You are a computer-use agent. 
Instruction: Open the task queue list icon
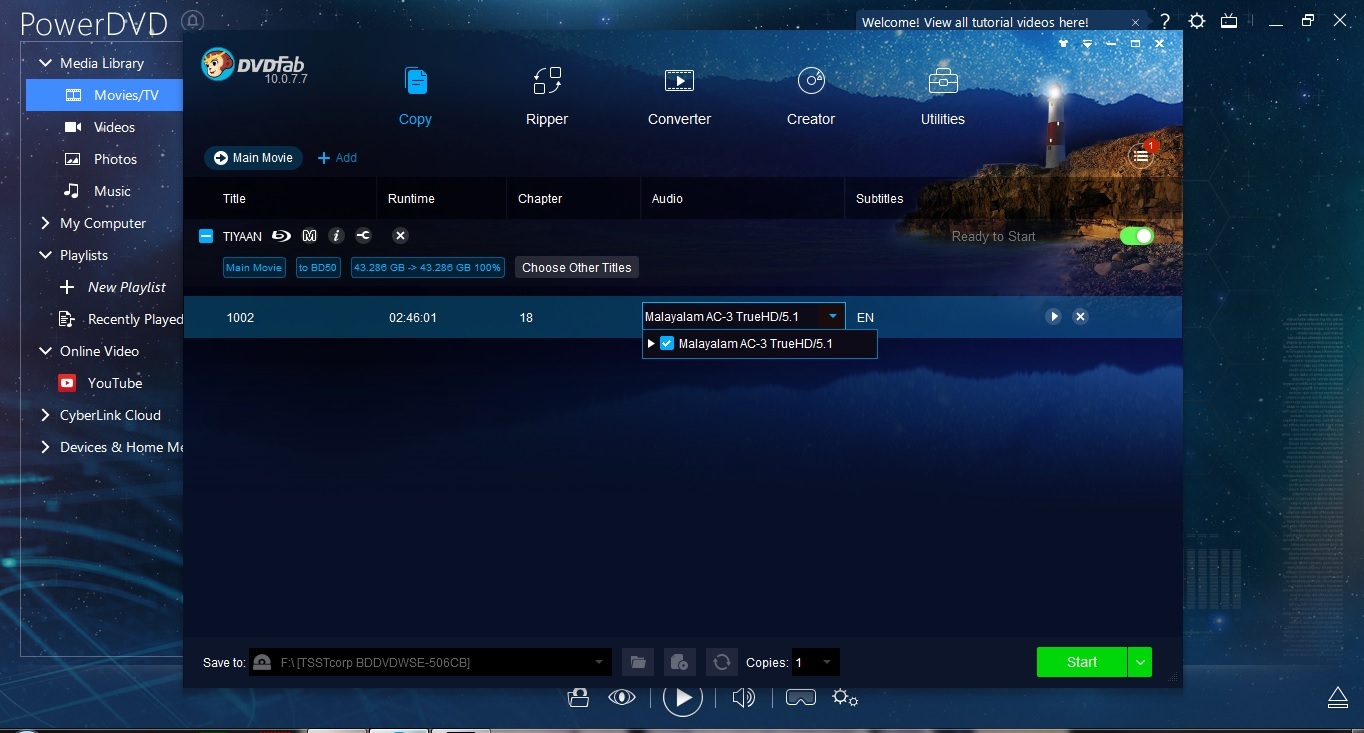1140,156
